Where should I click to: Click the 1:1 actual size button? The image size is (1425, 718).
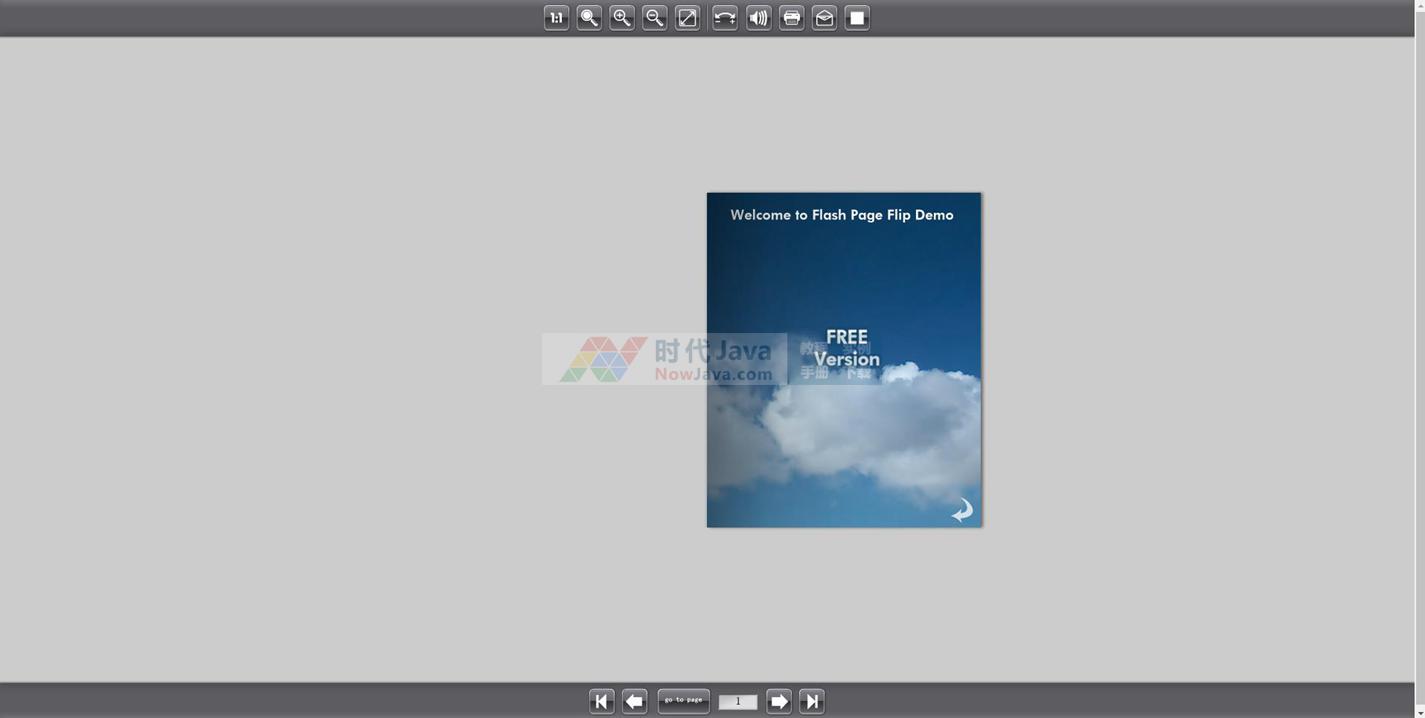click(556, 18)
